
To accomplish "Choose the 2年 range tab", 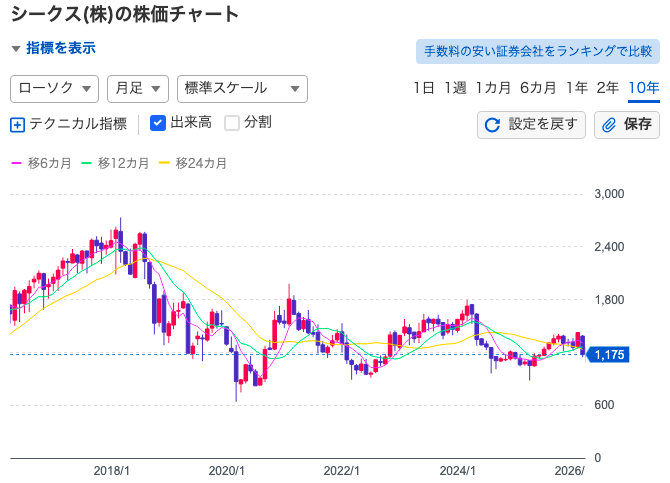I will coord(607,88).
